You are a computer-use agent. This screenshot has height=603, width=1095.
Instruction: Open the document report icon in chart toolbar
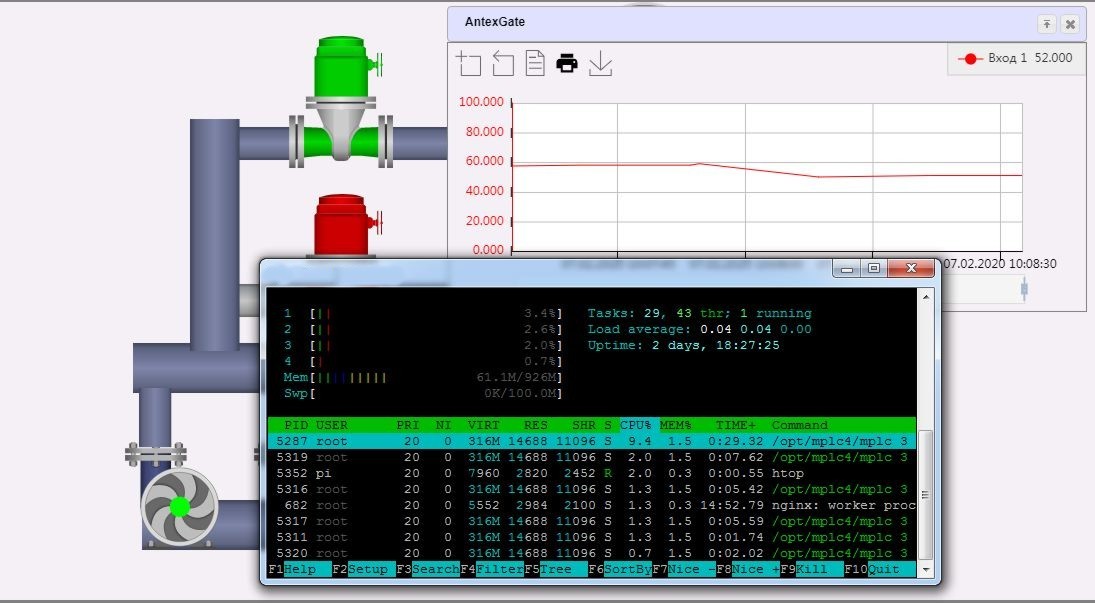coord(535,64)
